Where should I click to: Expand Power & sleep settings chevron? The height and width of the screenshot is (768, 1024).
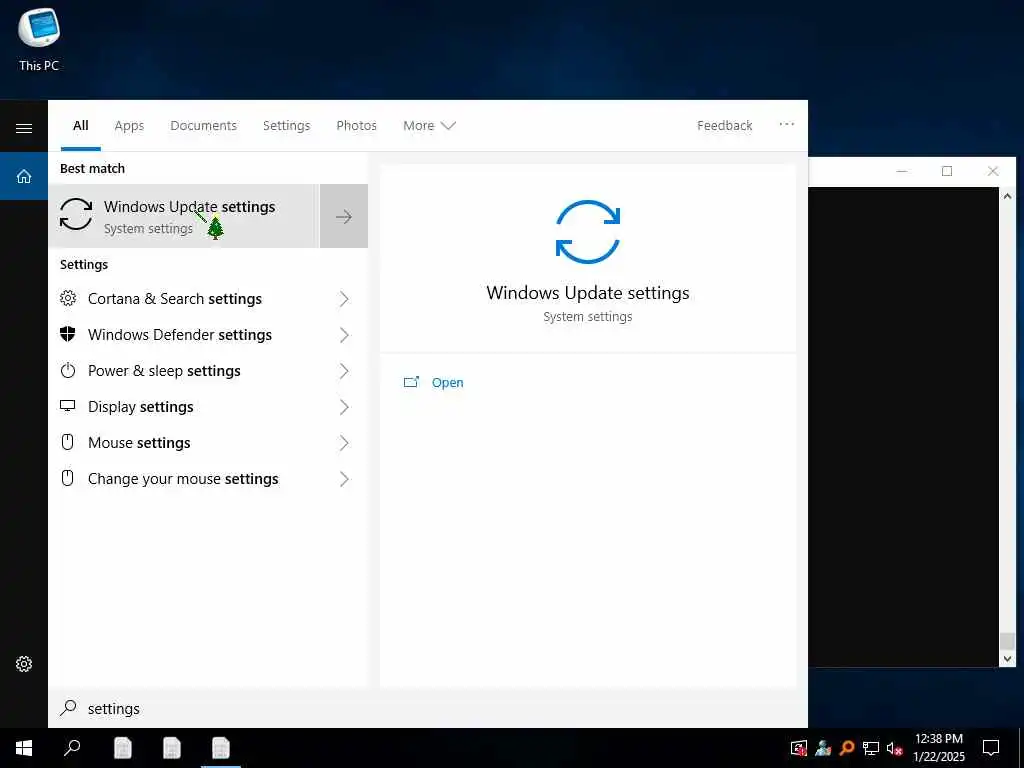[x=344, y=370]
